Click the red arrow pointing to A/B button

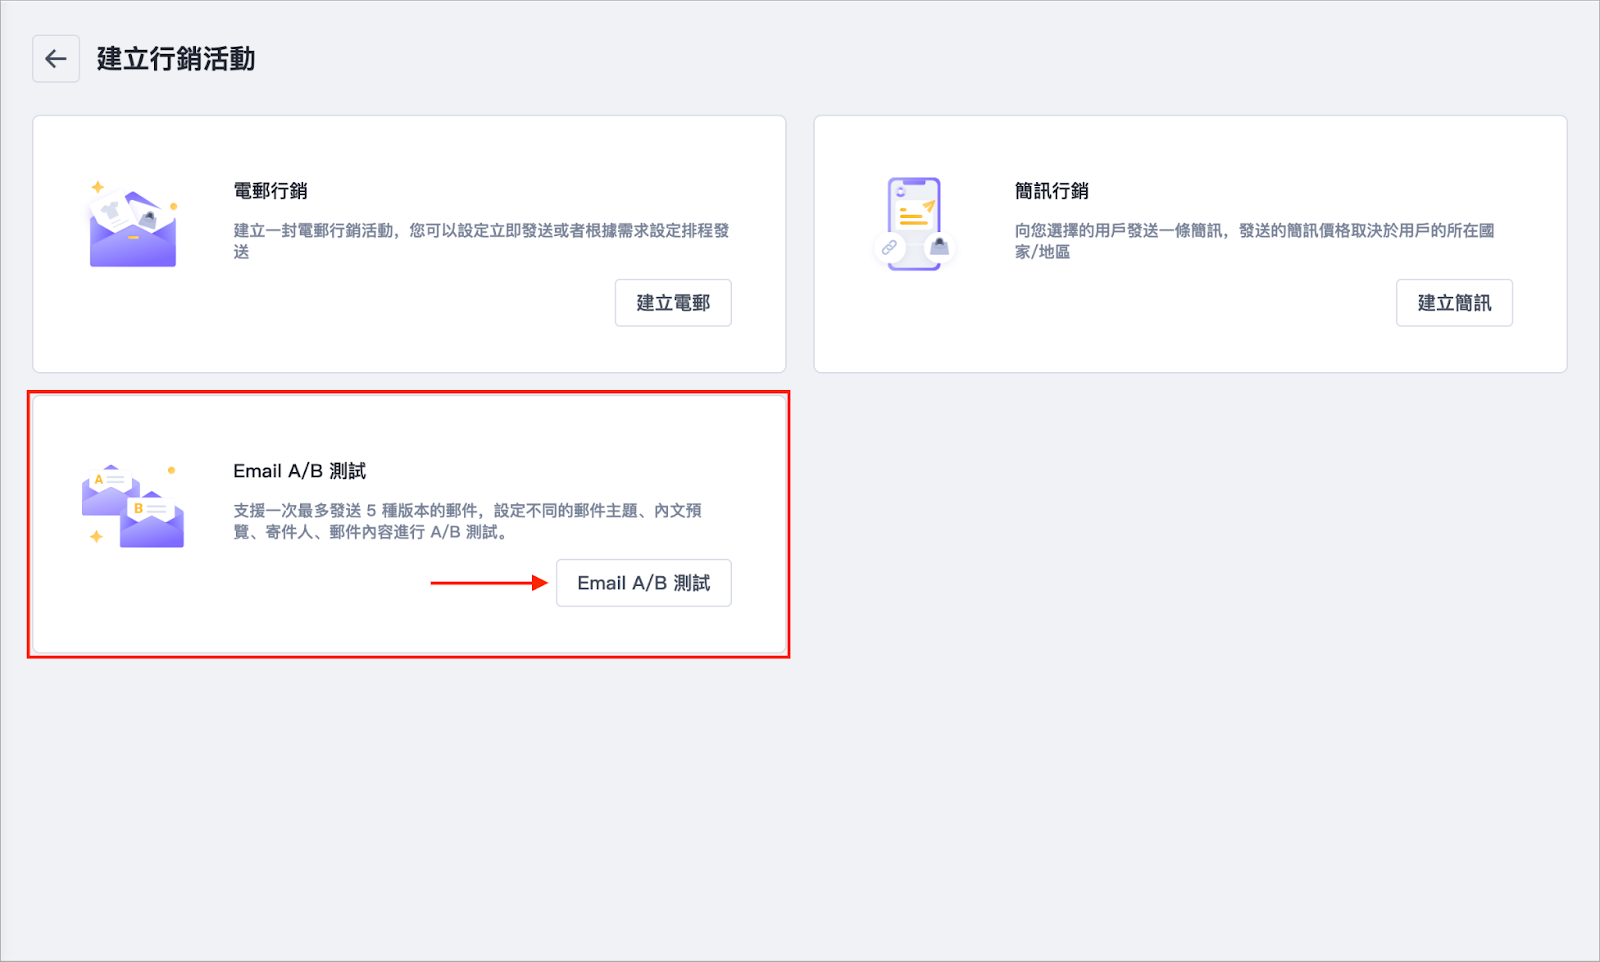point(488,583)
